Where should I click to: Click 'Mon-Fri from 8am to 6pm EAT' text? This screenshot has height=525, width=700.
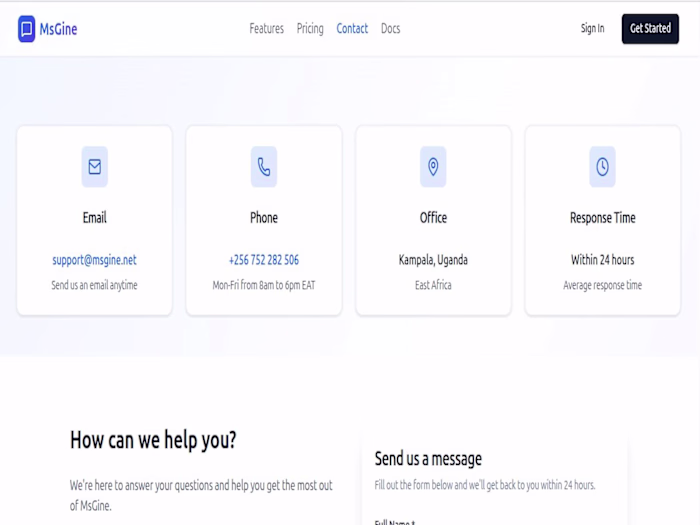tap(264, 285)
